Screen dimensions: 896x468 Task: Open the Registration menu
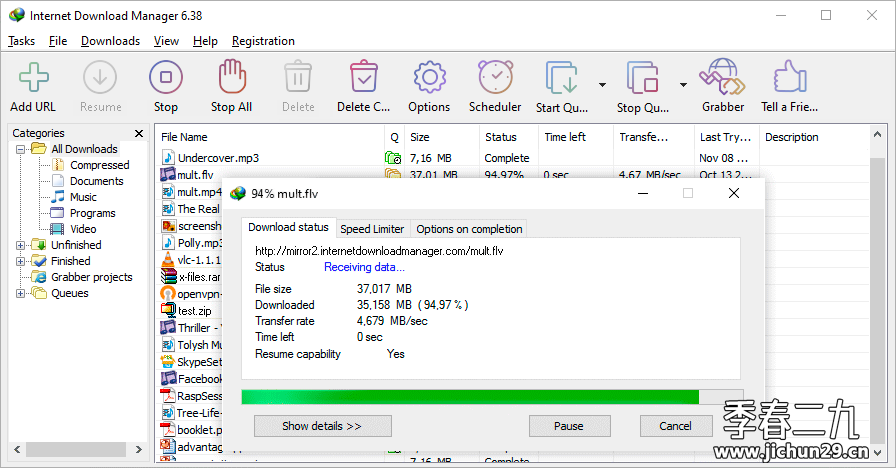coord(263,41)
